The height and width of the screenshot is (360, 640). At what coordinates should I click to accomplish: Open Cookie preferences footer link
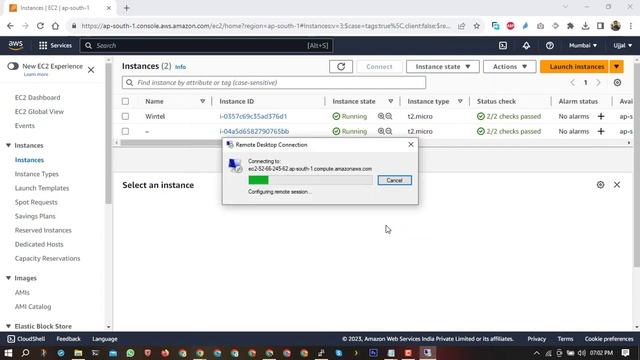click(x=609, y=339)
